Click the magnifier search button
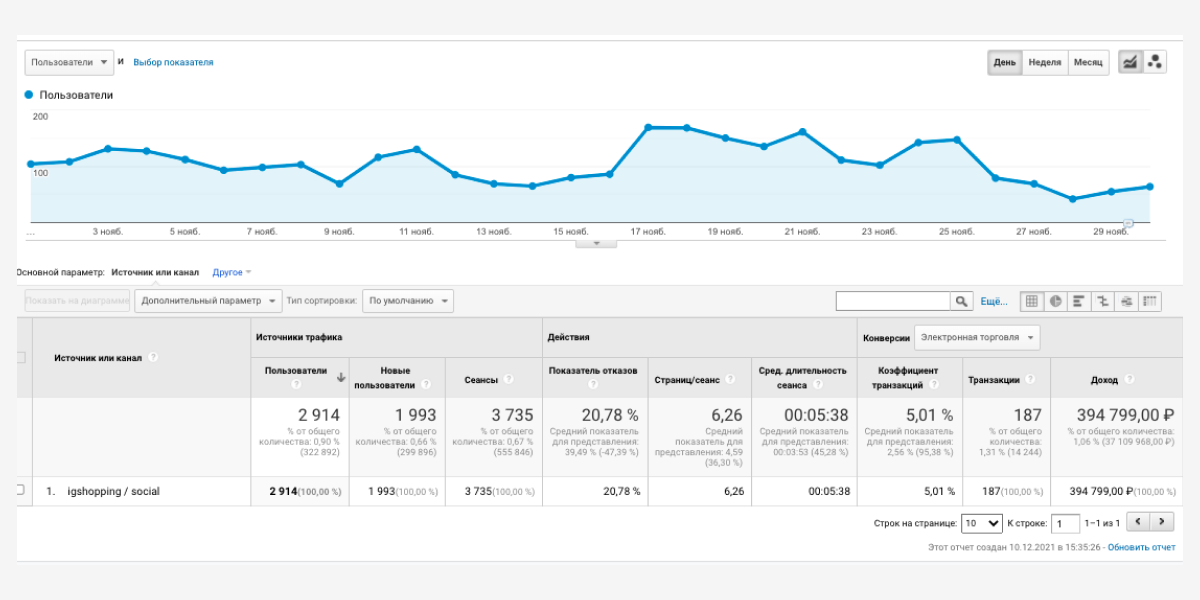 click(961, 301)
